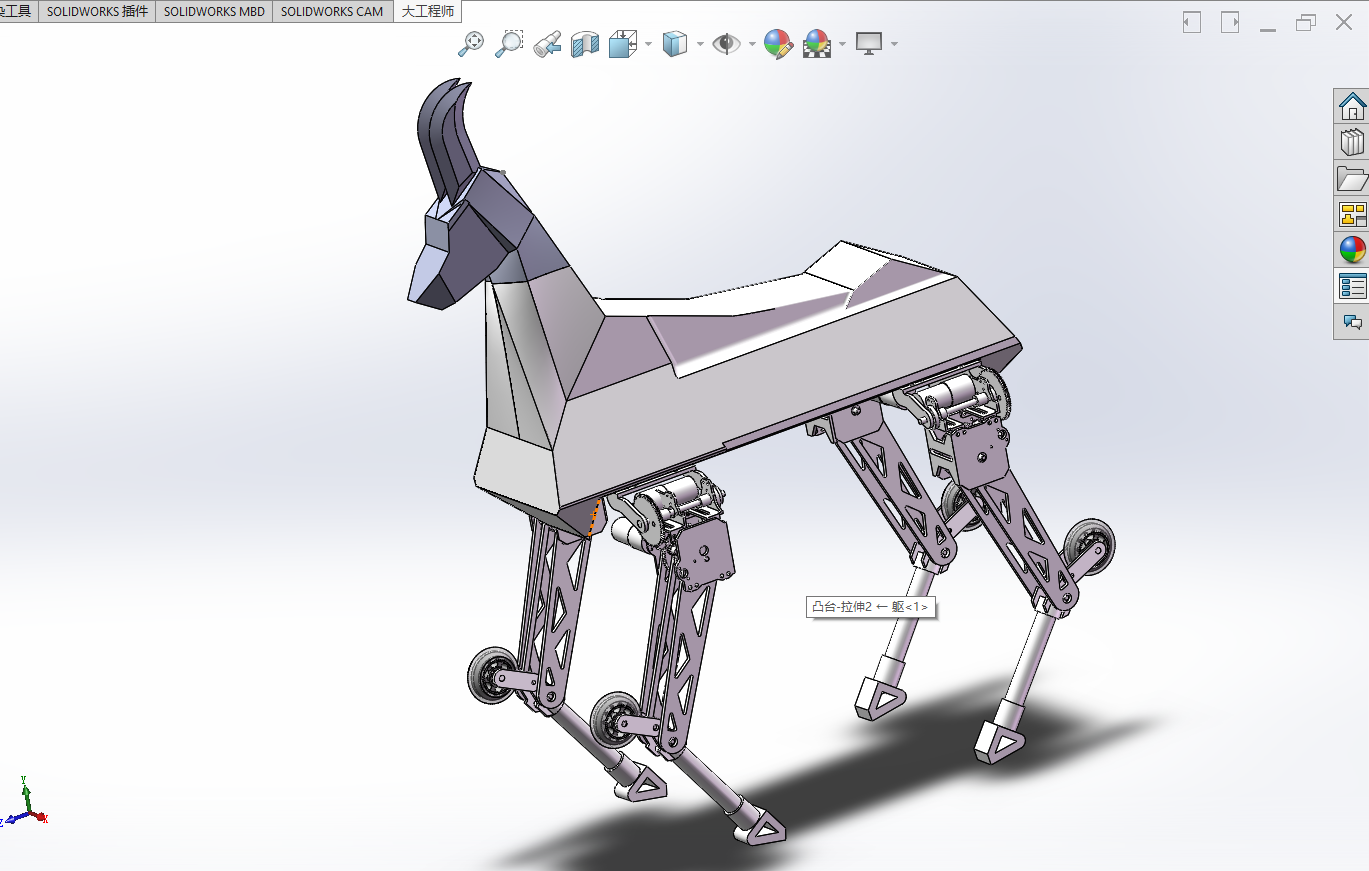
Task: Open the SOLIDWORKS Forum chat bubbles icon
Action: pos(1352,322)
